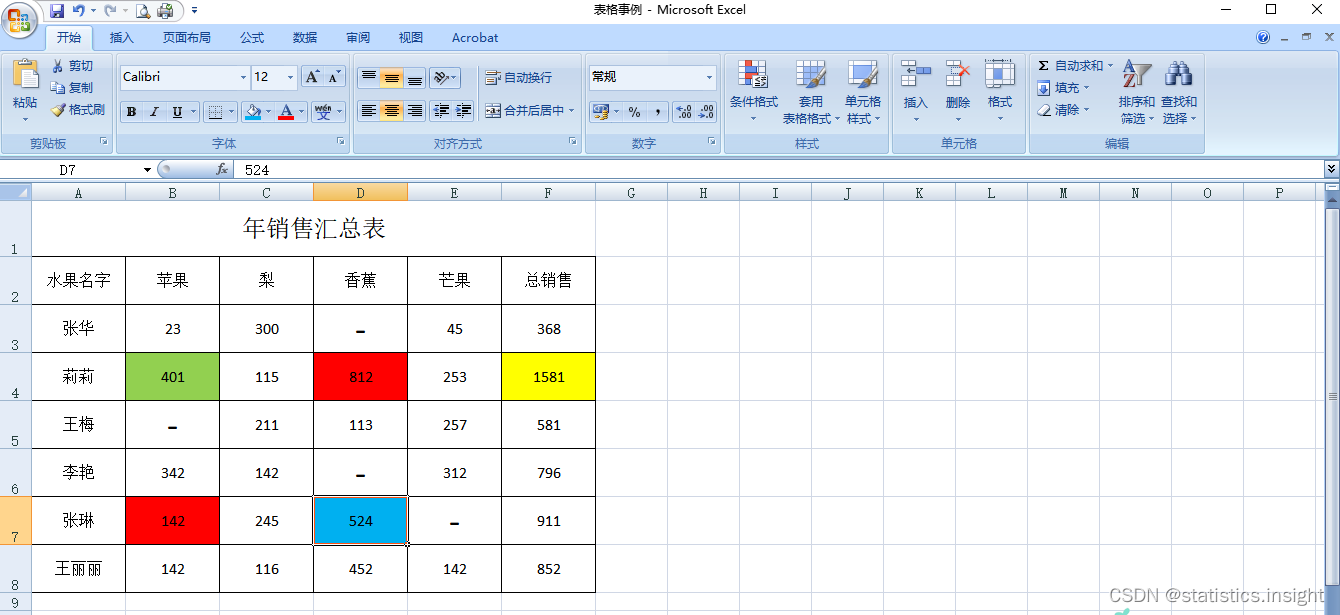1340x615 pixels.
Task: Apply the current fill color bucket
Action: (x=252, y=112)
